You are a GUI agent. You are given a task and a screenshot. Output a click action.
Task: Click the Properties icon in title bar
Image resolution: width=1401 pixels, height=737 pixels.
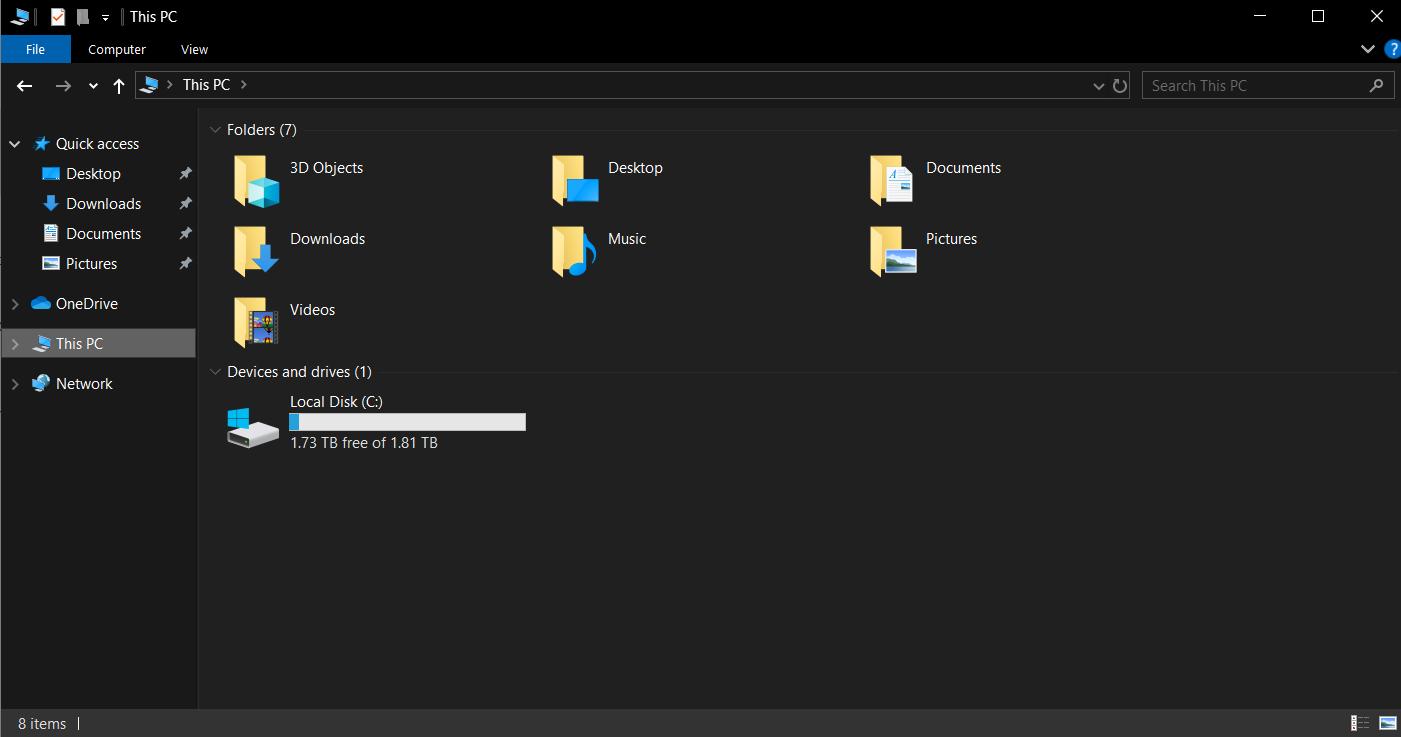[58, 17]
